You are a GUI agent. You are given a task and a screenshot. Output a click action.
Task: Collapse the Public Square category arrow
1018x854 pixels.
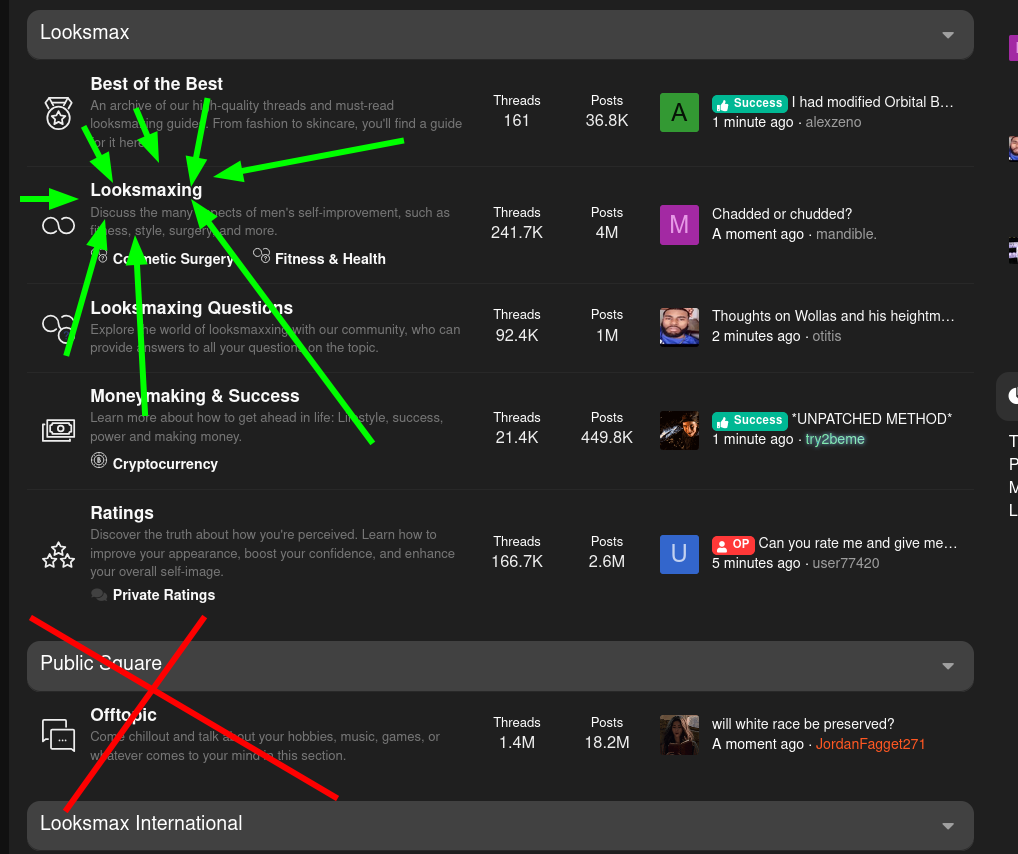[x=948, y=666]
